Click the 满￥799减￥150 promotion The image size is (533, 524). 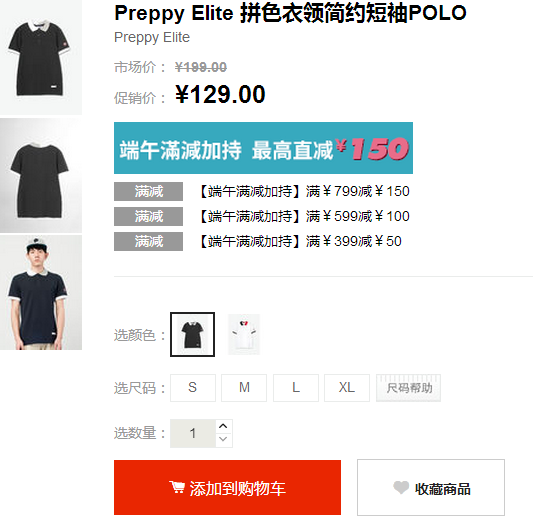[304, 191]
